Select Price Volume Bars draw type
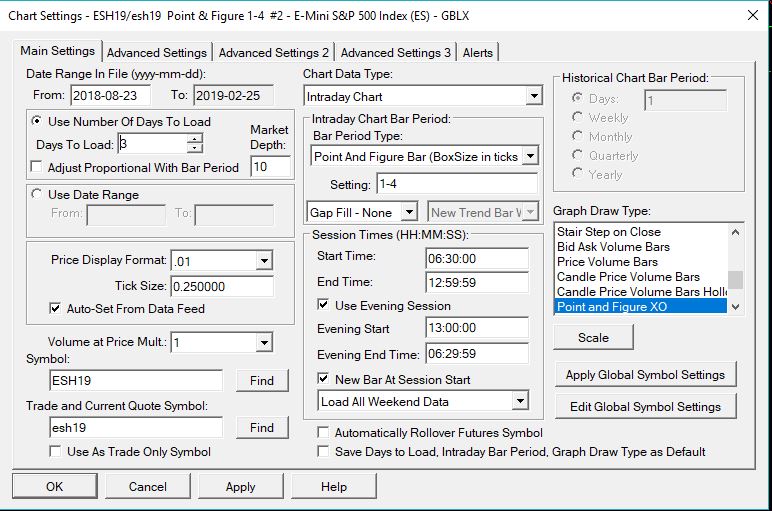The image size is (772, 511). coord(641,261)
